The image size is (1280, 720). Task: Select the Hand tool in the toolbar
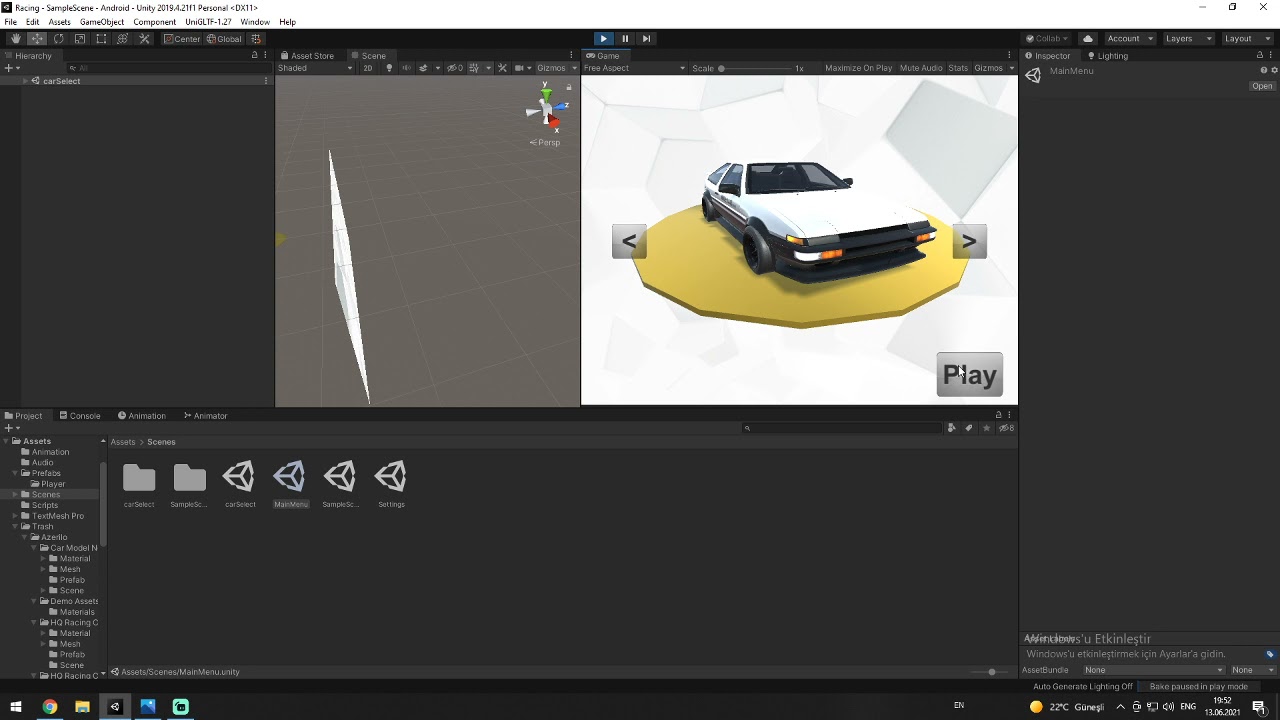coord(14,38)
